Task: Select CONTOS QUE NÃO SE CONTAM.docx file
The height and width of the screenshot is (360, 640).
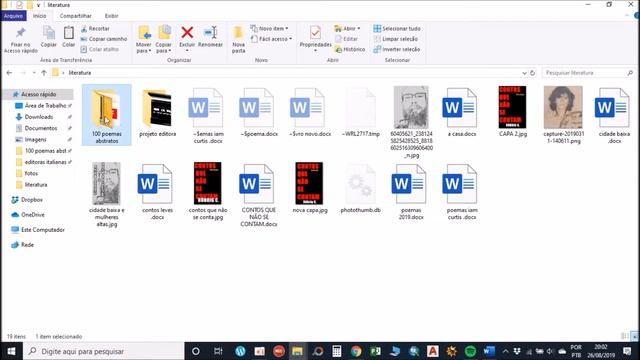Action: click(258, 195)
